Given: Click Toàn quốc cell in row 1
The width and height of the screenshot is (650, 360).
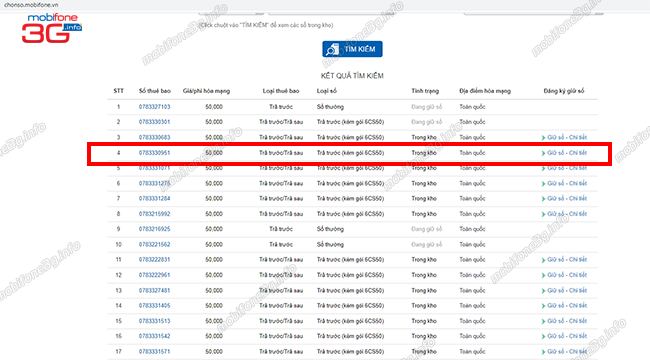Looking at the screenshot, I should (x=472, y=107).
